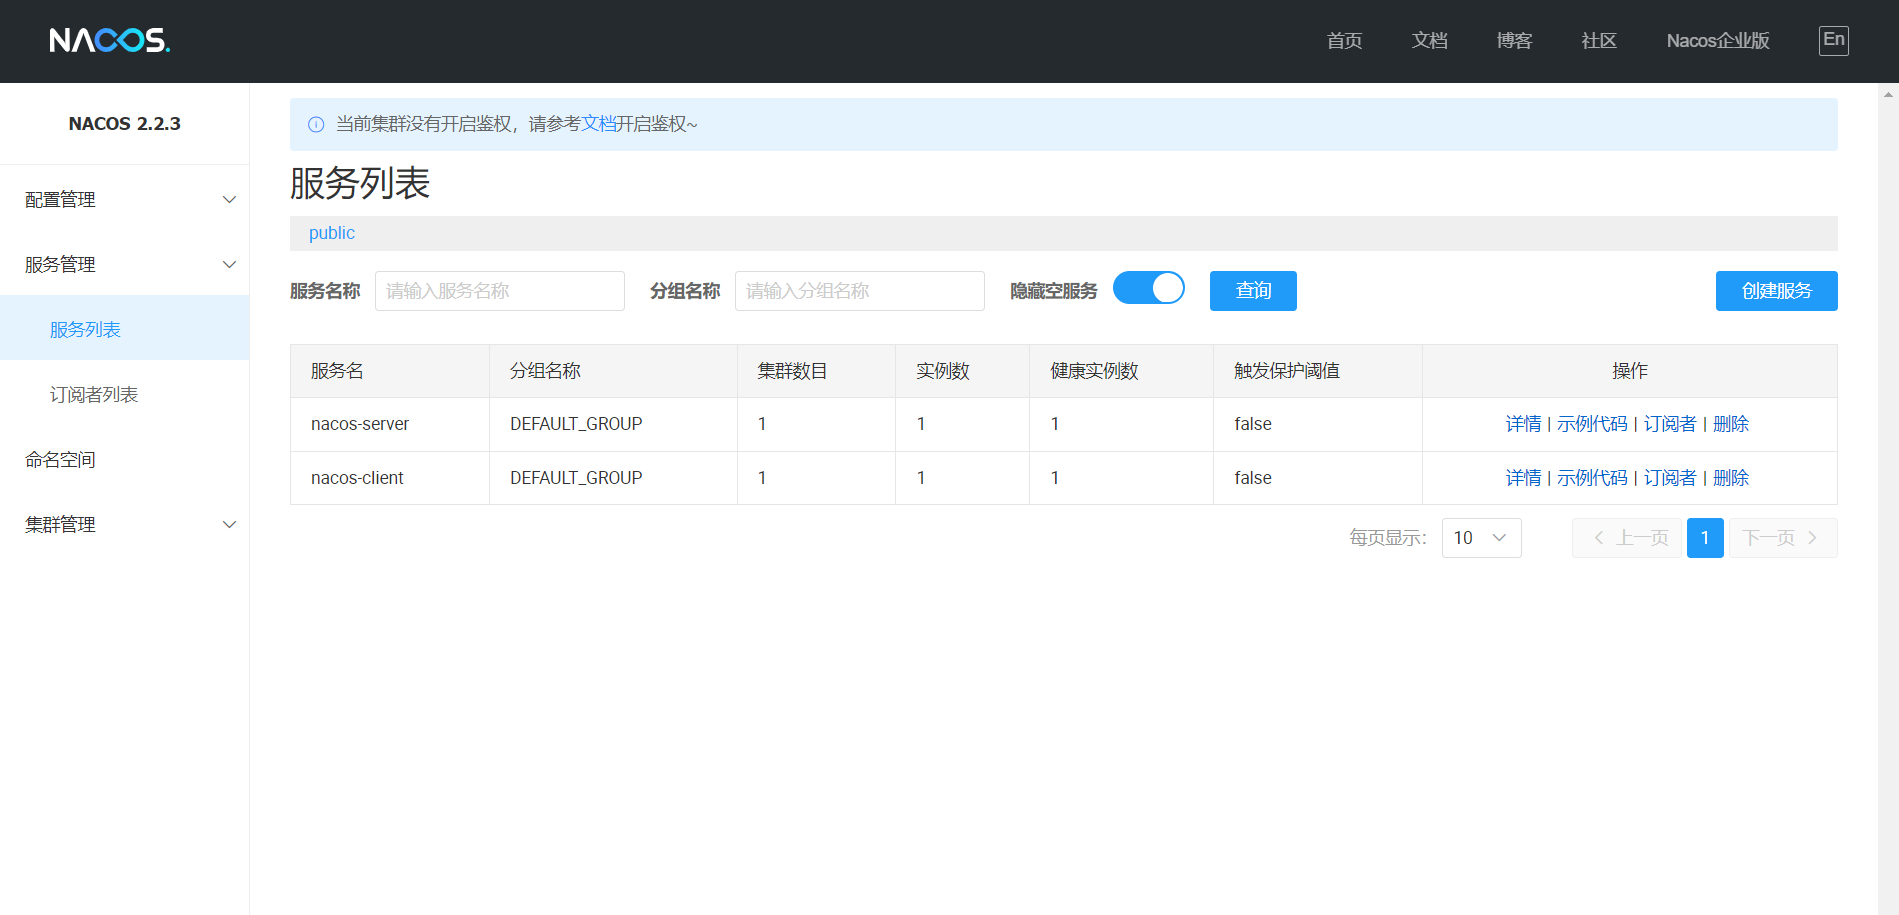Switch language using the En icon

(x=1833, y=40)
